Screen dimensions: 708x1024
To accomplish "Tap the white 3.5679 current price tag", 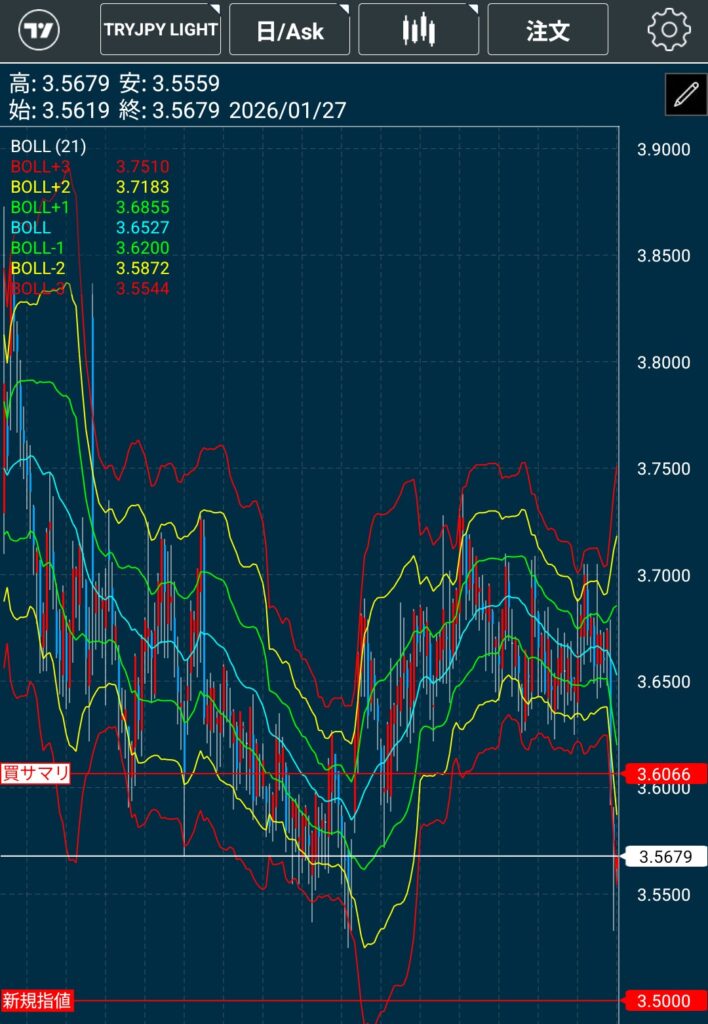I will (664, 856).
